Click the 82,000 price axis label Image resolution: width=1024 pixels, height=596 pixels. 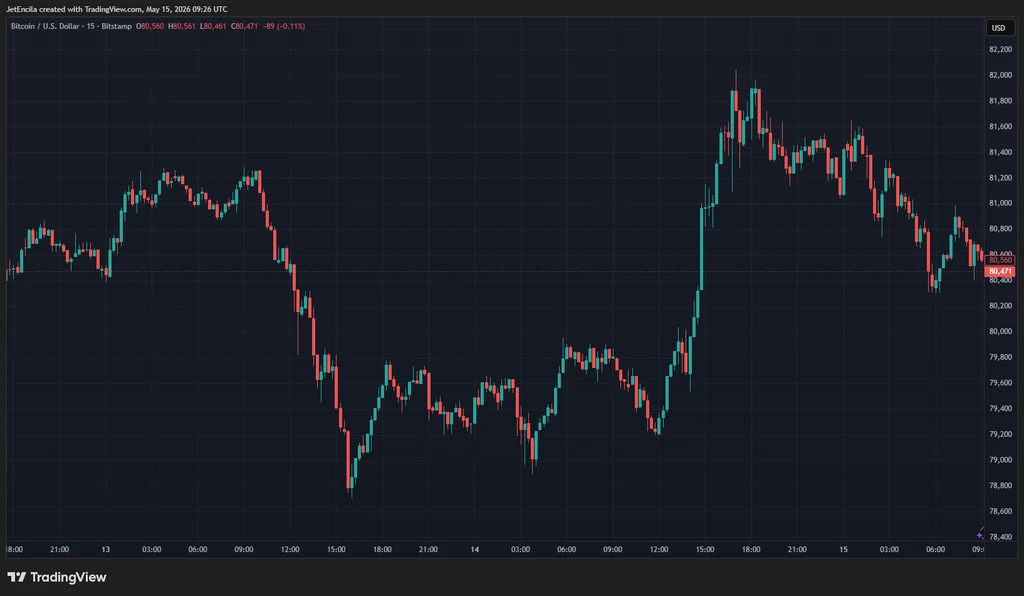click(1000, 75)
